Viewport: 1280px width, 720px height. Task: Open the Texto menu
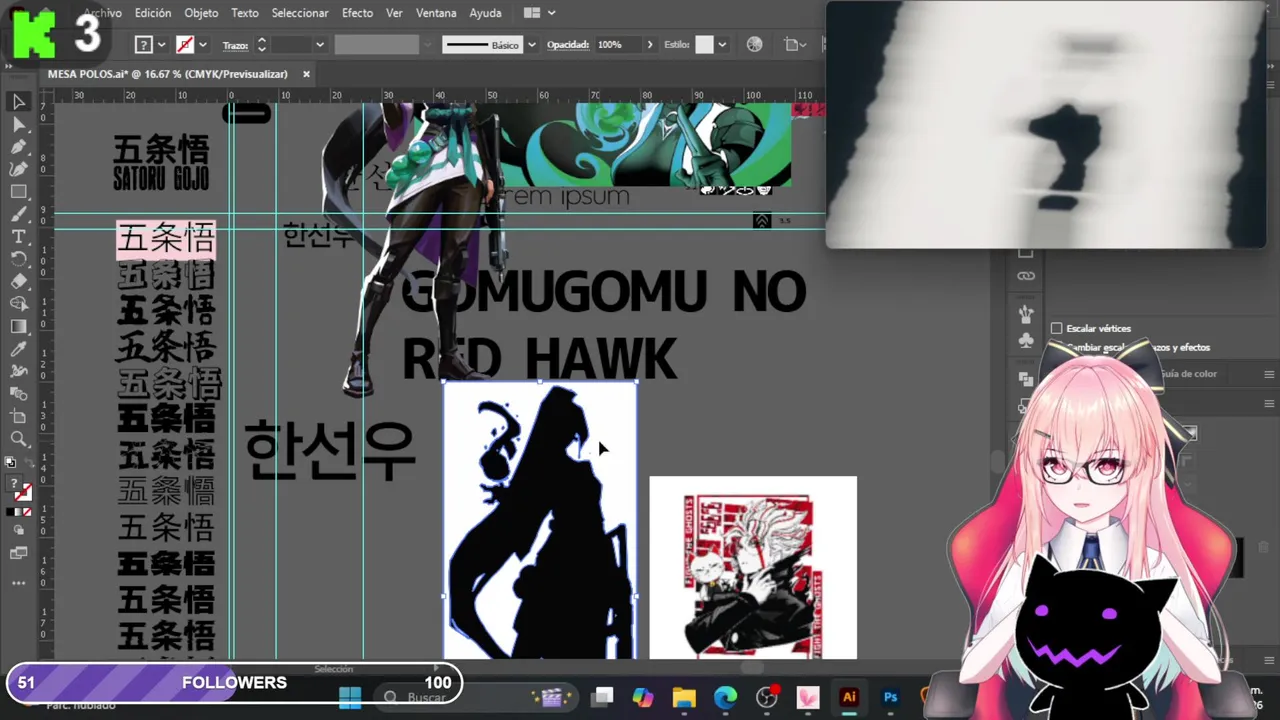245,13
